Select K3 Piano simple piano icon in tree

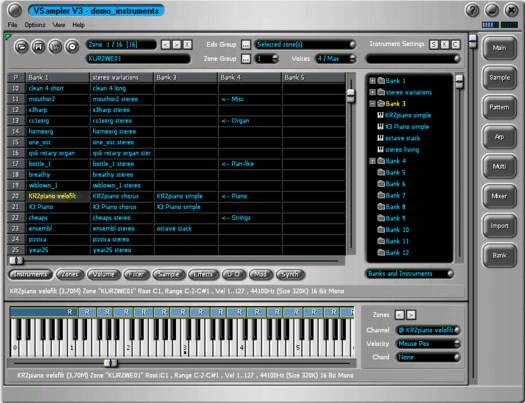tap(380, 127)
